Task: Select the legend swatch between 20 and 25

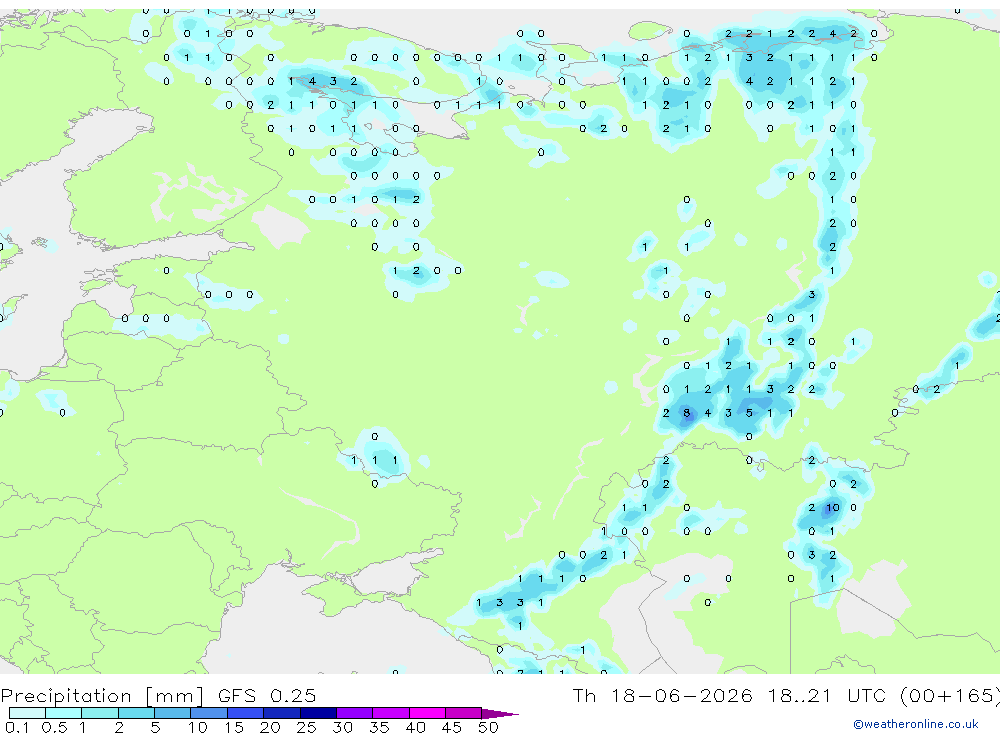Action: pyautogui.click(x=282, y=713)
